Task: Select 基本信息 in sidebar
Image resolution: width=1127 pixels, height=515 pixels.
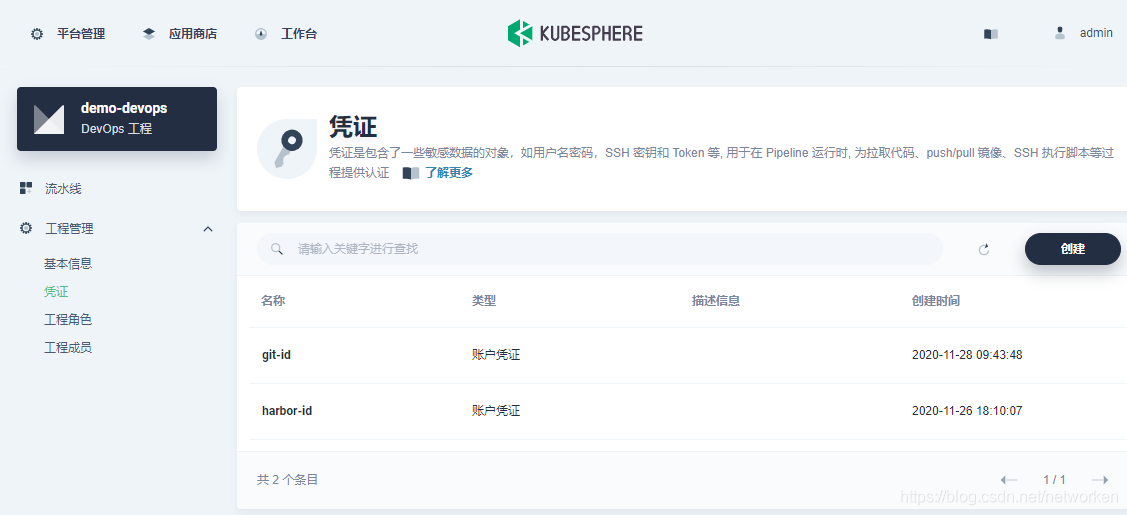Action: pyautogui.click(x=68, y=264)
